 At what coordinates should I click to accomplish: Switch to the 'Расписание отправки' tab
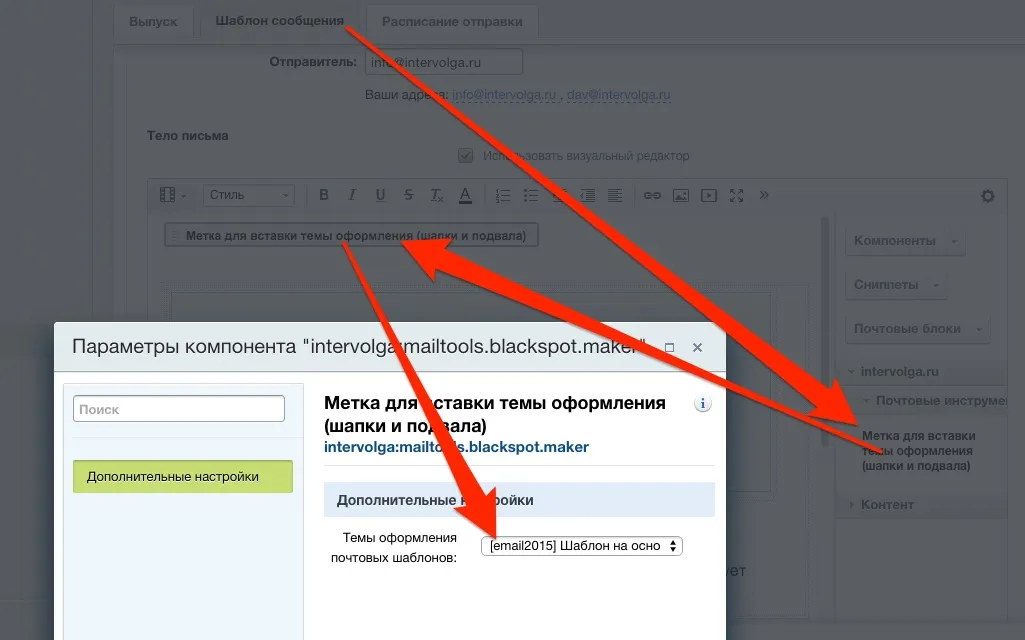[452, 20]
